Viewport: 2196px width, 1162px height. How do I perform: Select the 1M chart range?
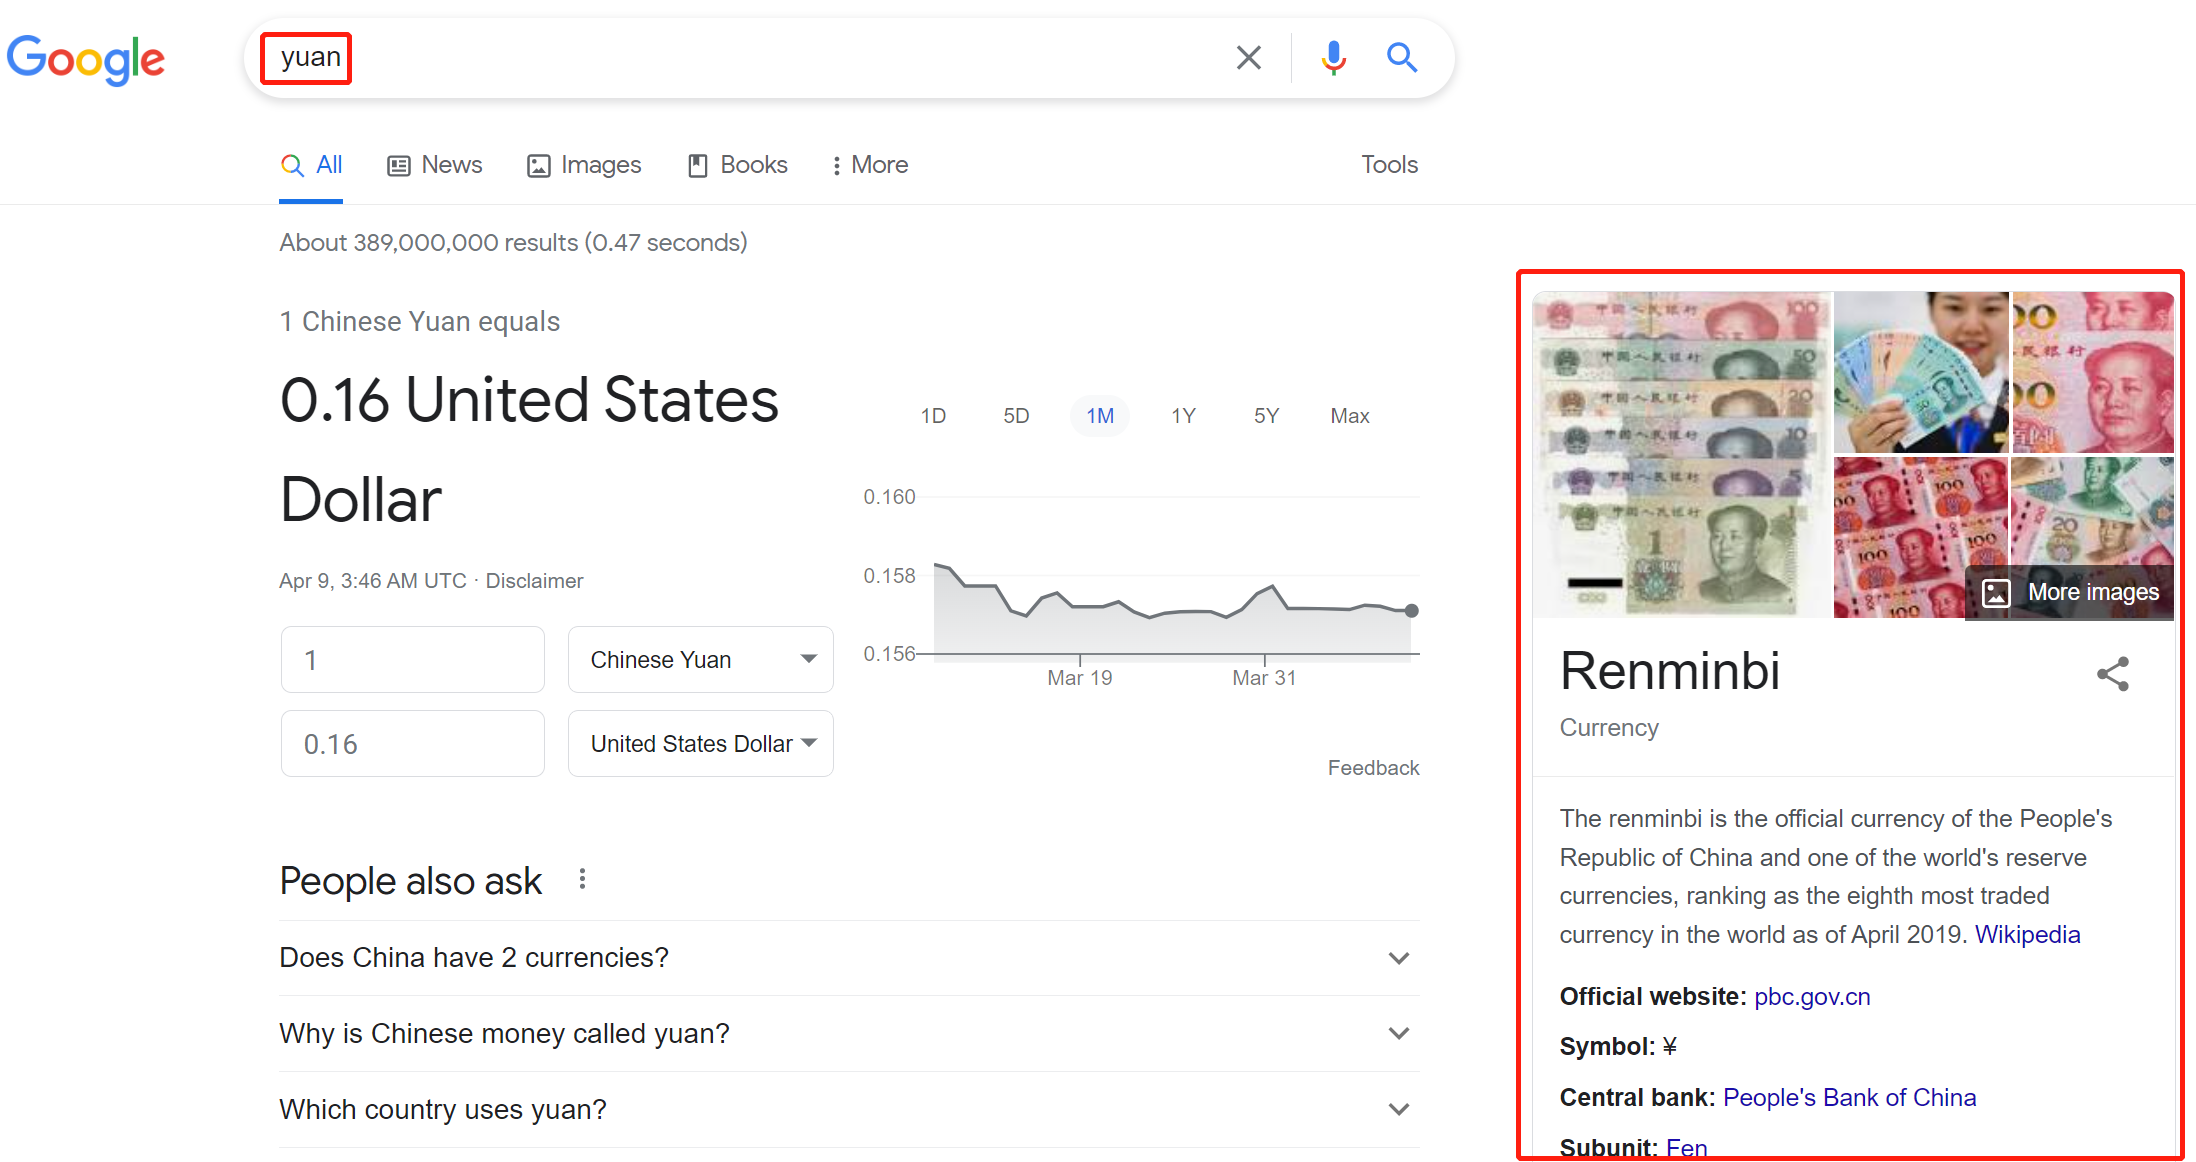[1100, 416]
